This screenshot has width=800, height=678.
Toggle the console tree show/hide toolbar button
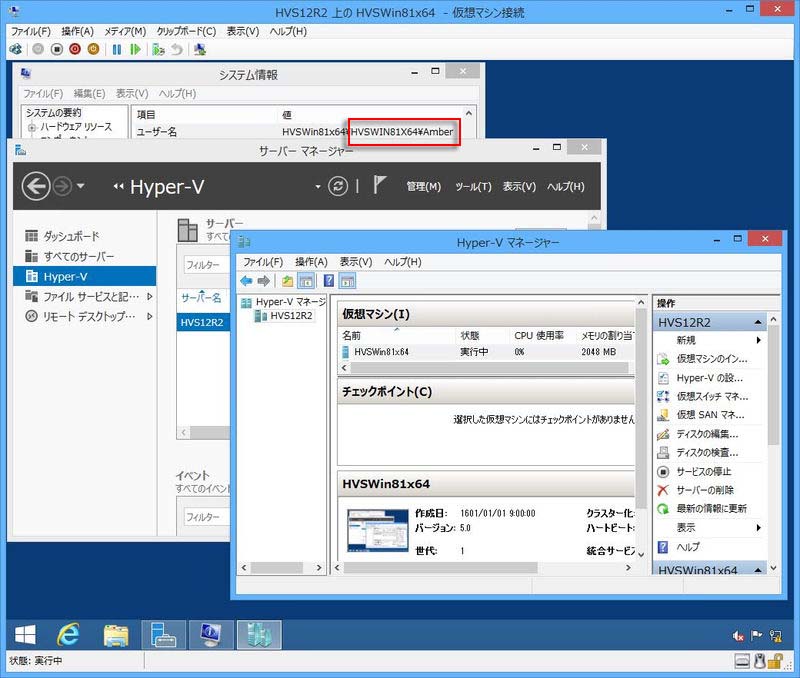tap(306, 281)
